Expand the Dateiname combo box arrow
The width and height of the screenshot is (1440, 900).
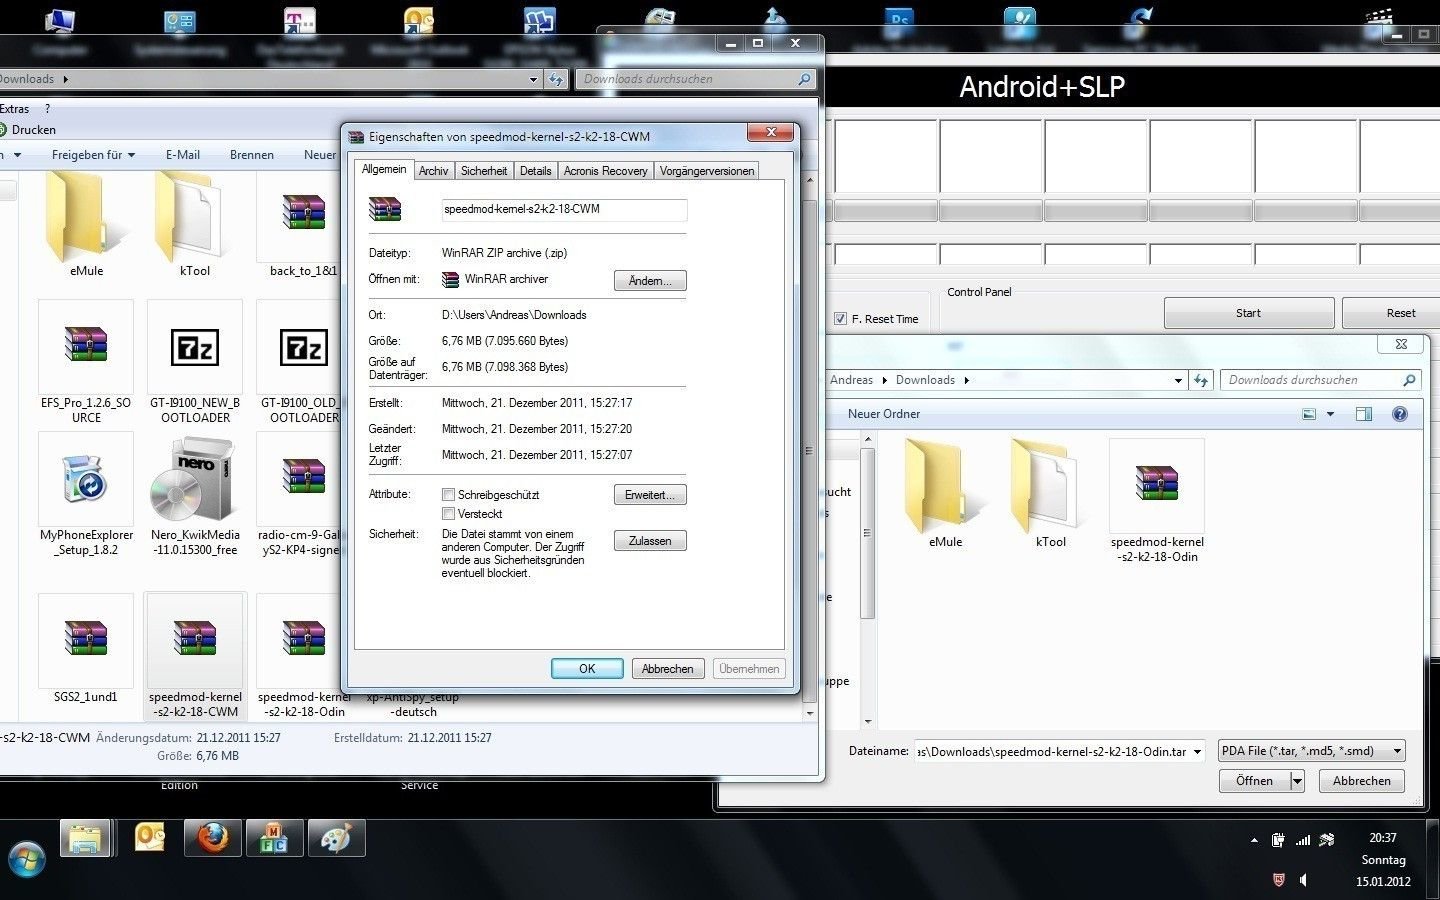click(1197, 752)
